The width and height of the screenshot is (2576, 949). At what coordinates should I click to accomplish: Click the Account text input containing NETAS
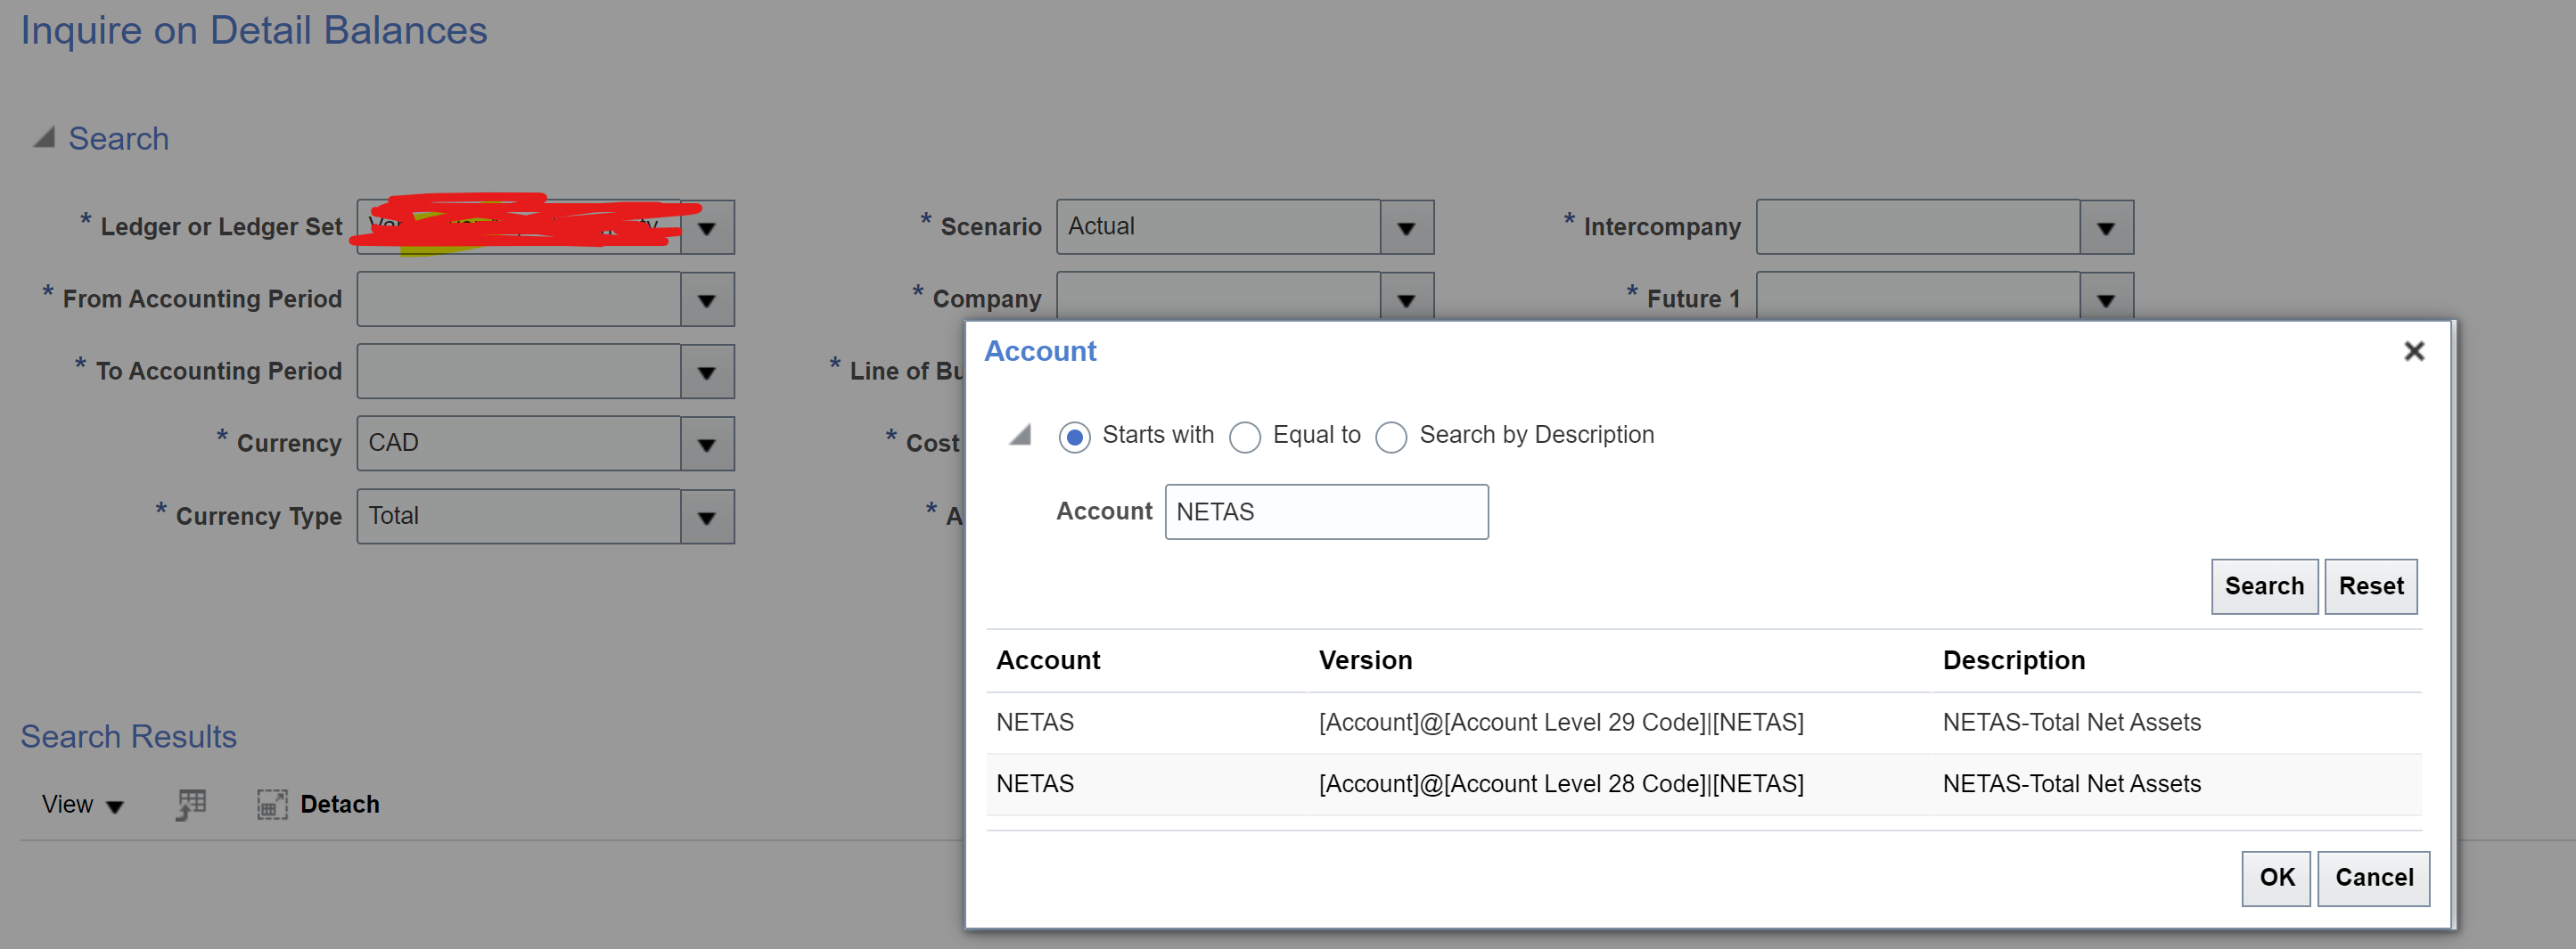pyautogui.click(x=1326, y=512)
